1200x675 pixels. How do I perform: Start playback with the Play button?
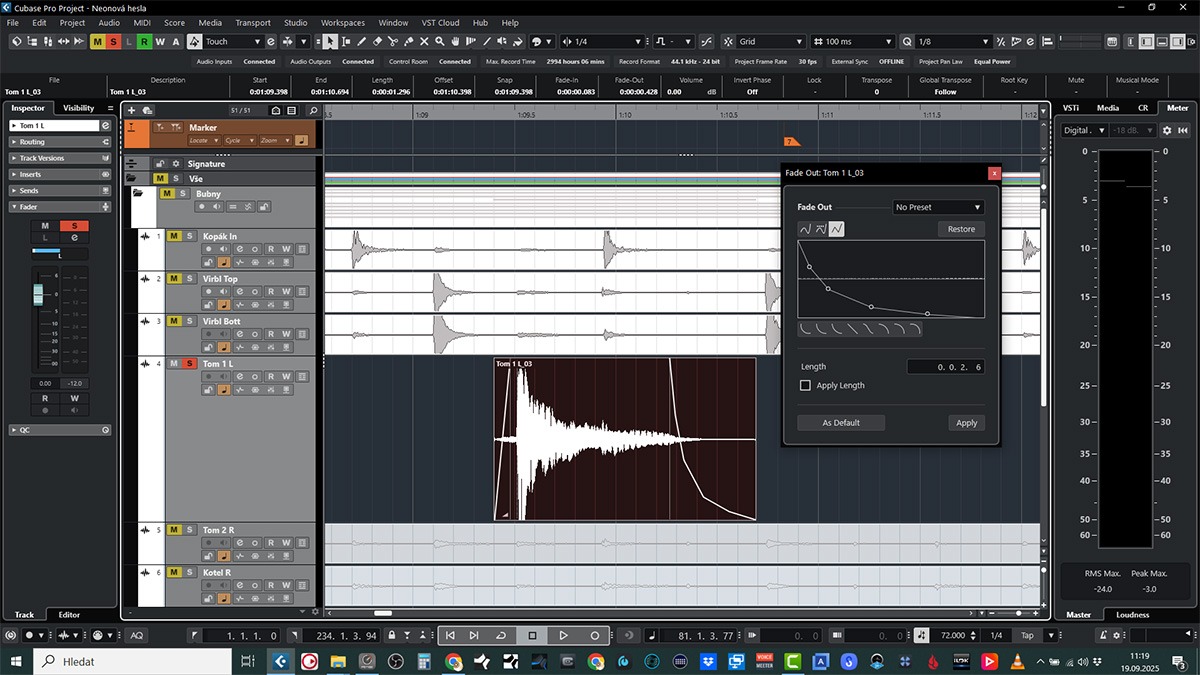[x=563, y=635]
